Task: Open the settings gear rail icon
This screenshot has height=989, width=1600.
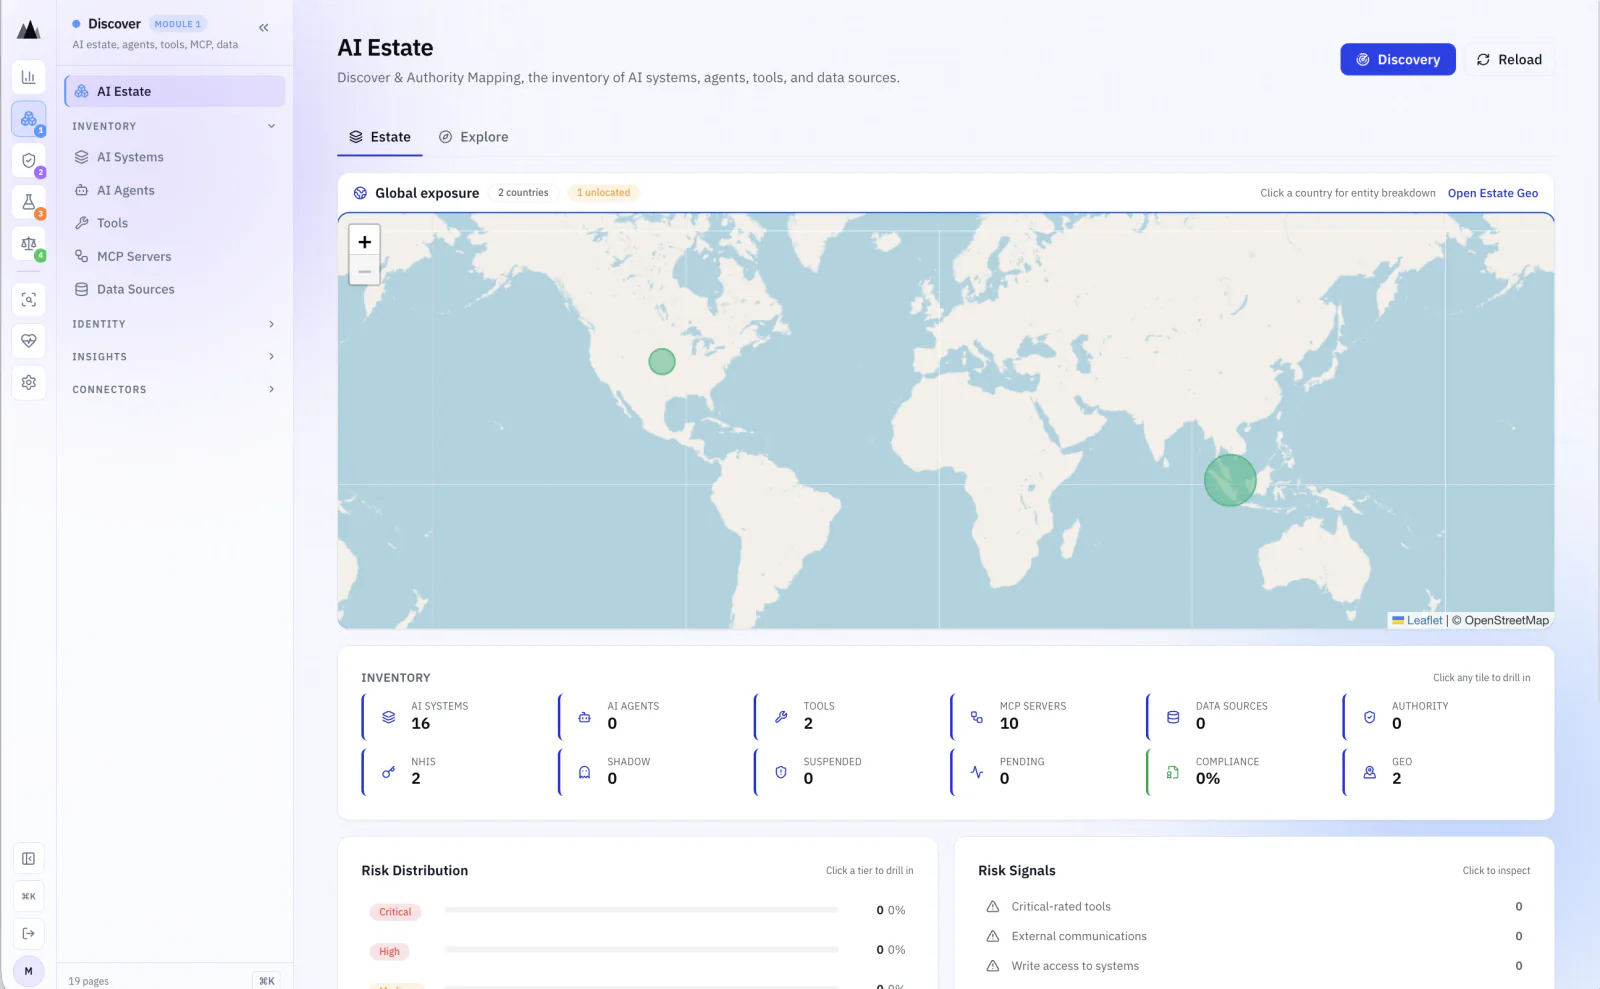Action: pyautogui.click(x=29, y=382)
